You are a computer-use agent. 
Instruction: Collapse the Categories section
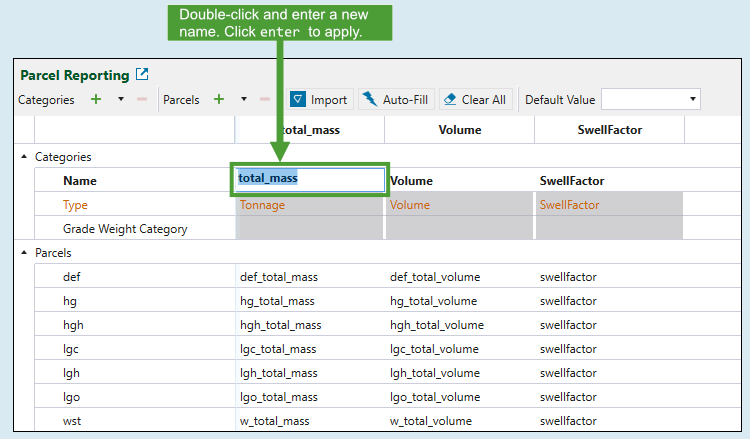pyautogui.click(x=24, y=156)
